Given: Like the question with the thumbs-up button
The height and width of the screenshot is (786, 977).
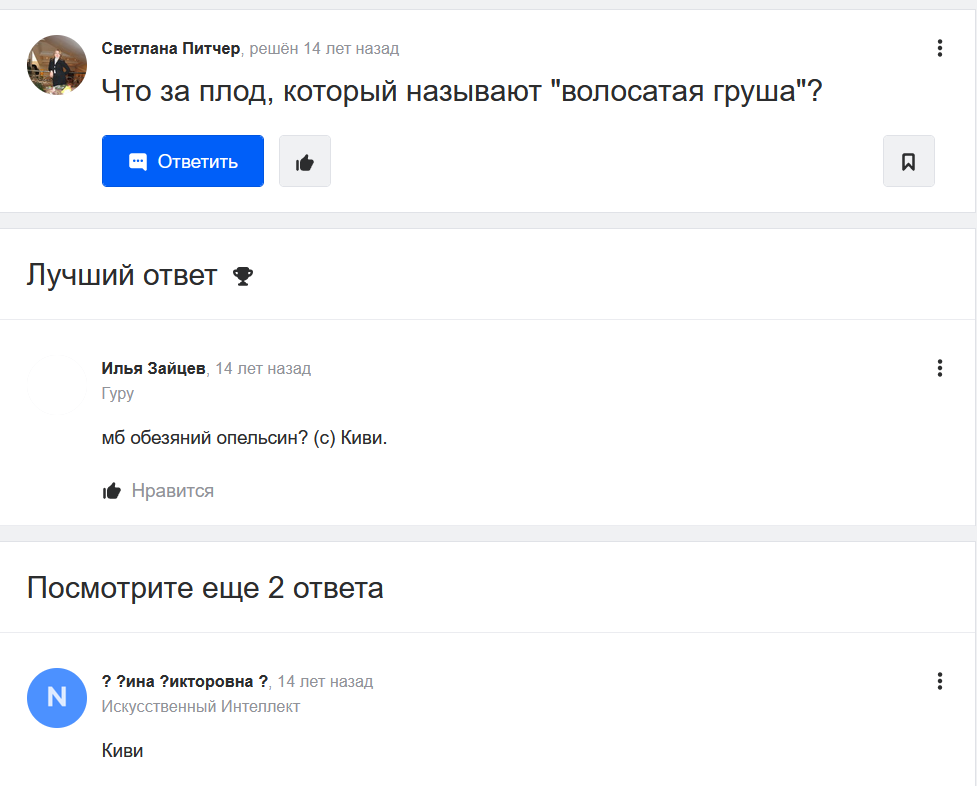Looking at the screenshot, I should 305,161.
